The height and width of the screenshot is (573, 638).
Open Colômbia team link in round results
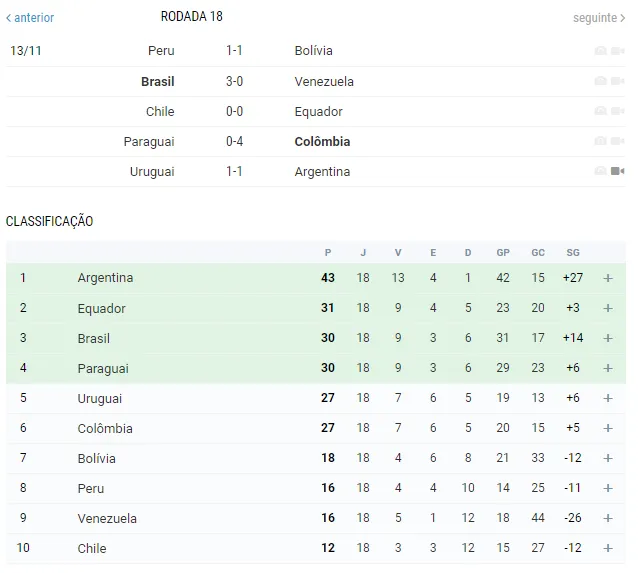coord(322,142)
